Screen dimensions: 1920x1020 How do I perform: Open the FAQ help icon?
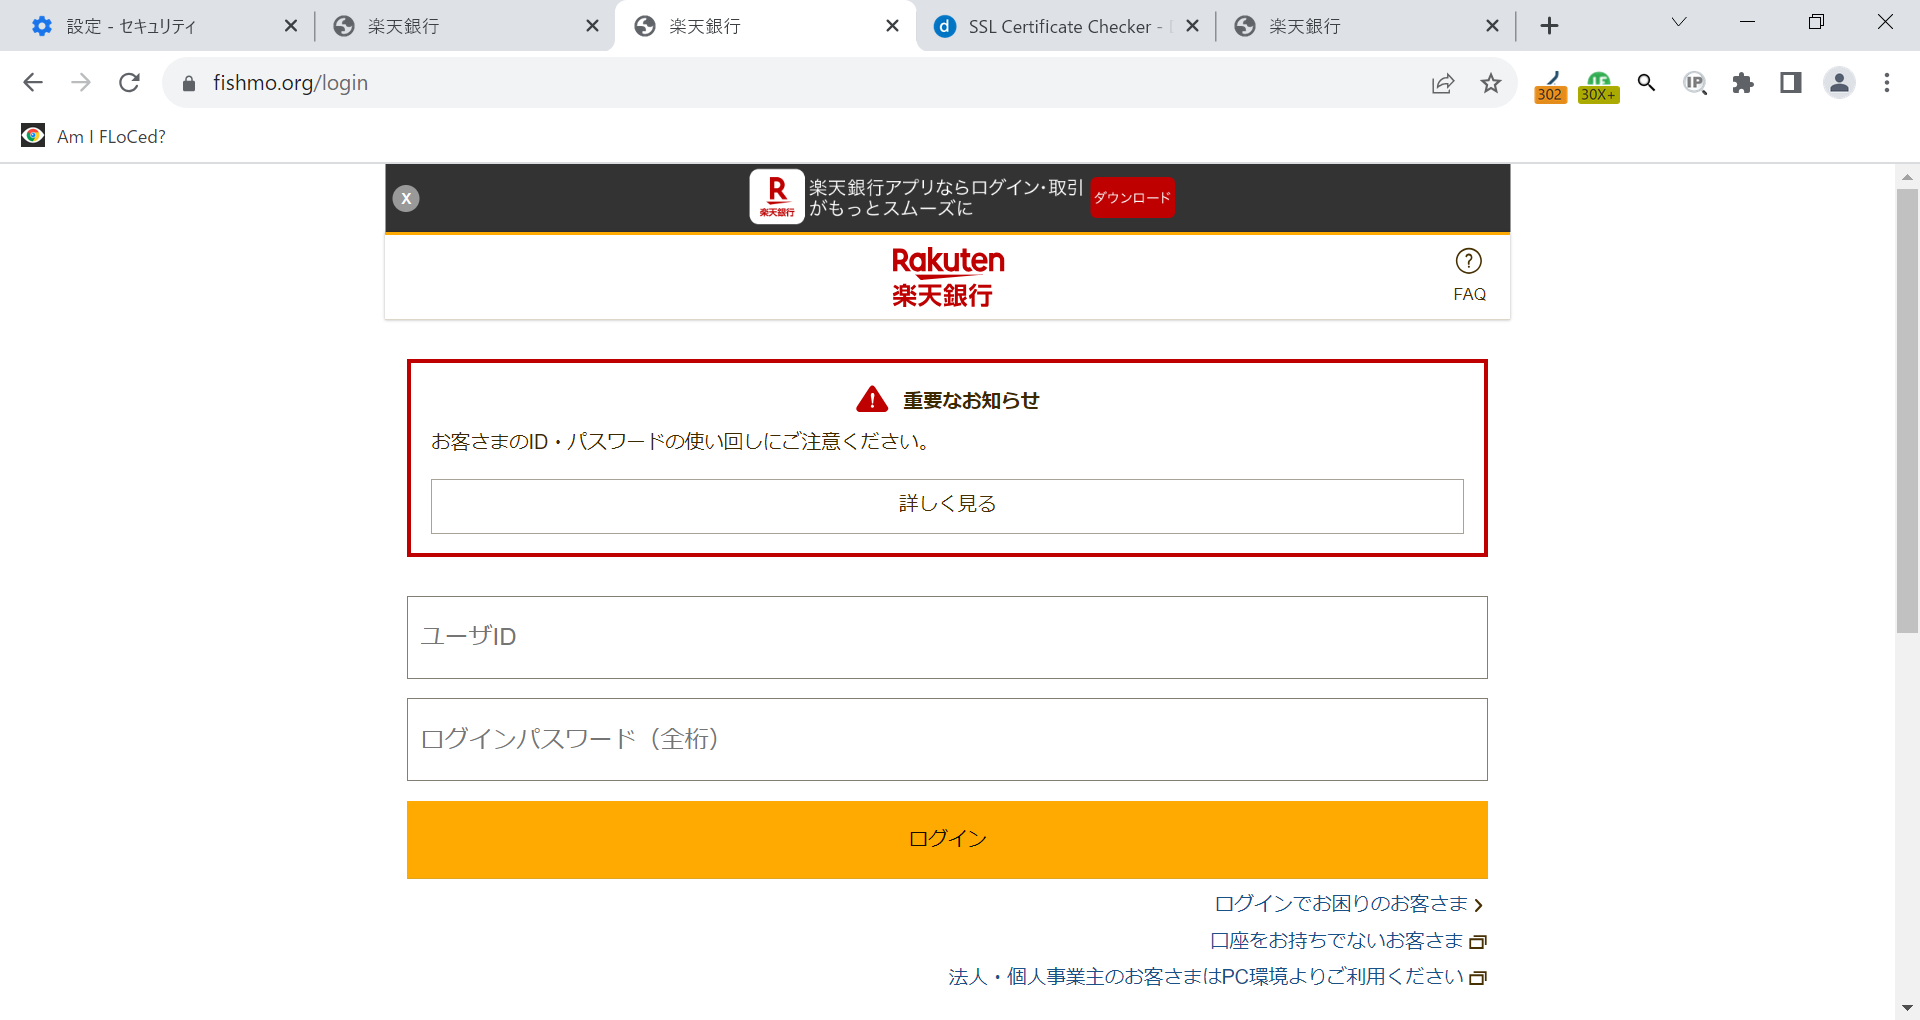click(1469, 275)
